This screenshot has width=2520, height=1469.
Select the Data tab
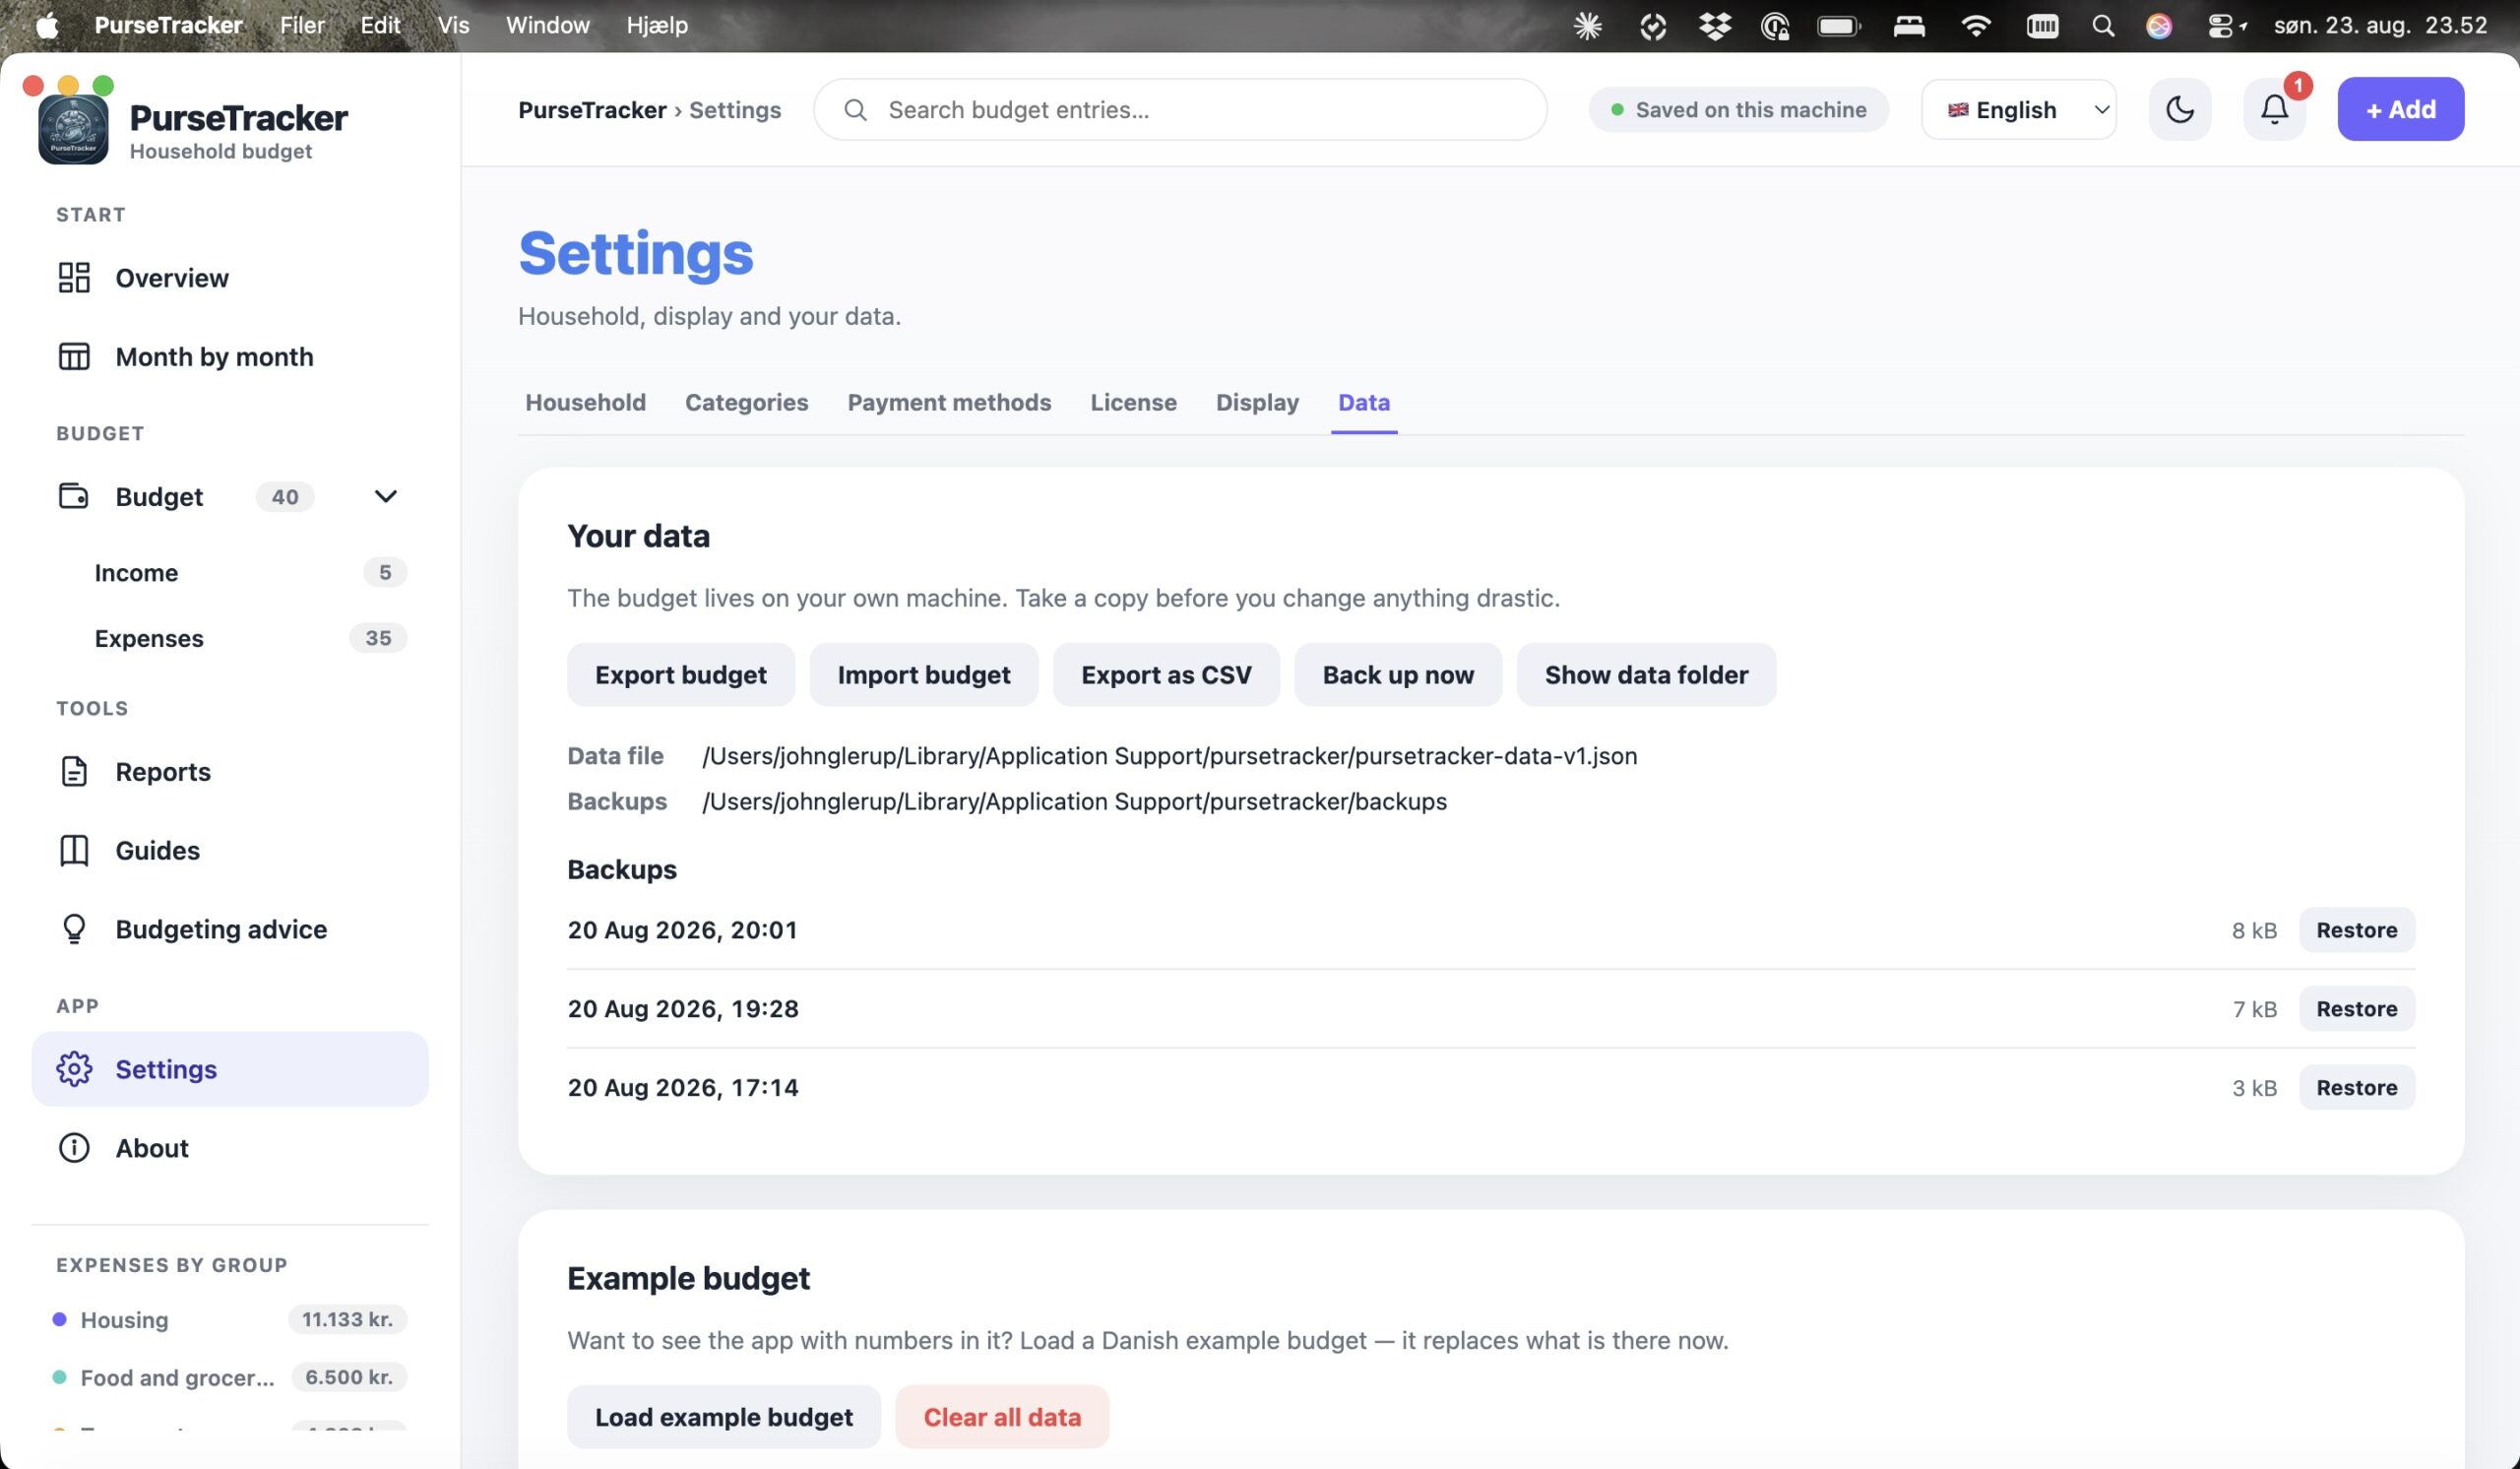coord(1364,402)
